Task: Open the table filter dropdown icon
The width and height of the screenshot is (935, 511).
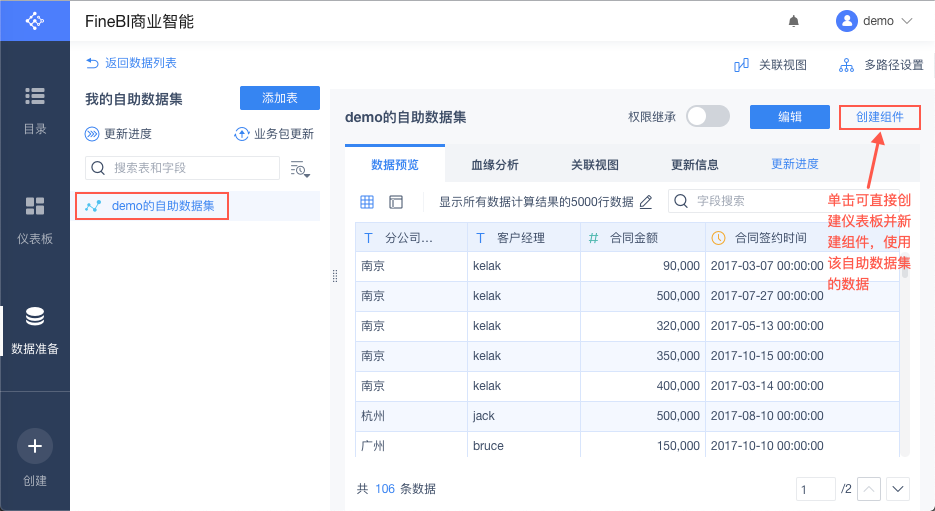Action: [300, 169]
